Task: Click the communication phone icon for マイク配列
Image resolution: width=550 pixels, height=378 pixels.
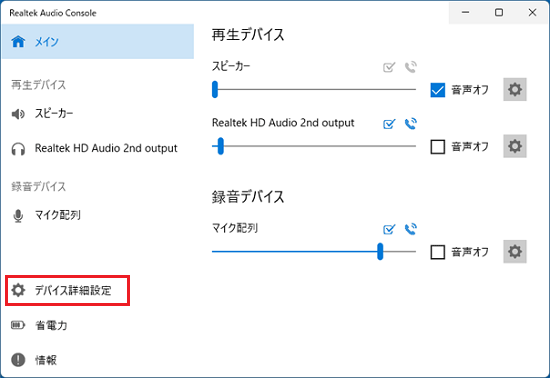Action: point(411,229)
